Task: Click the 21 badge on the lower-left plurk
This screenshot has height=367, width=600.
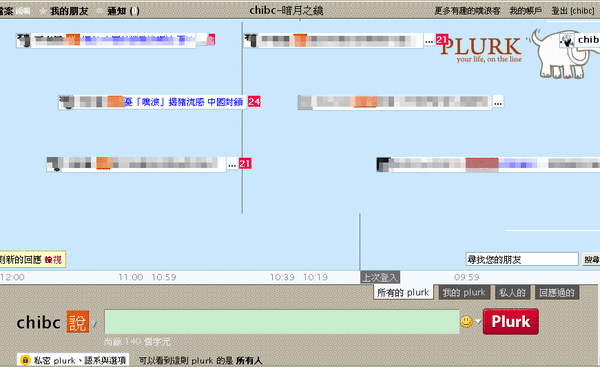Action: click(245, 163)
